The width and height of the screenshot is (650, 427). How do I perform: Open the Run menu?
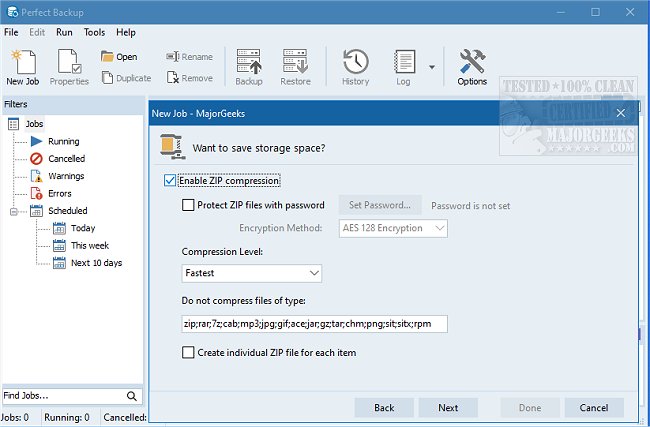tap(64, 32)
